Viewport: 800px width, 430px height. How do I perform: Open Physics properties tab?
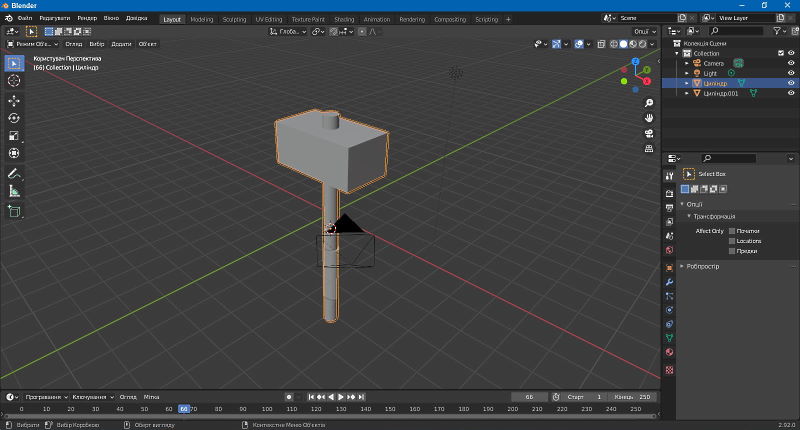click(x=669, y=310)
